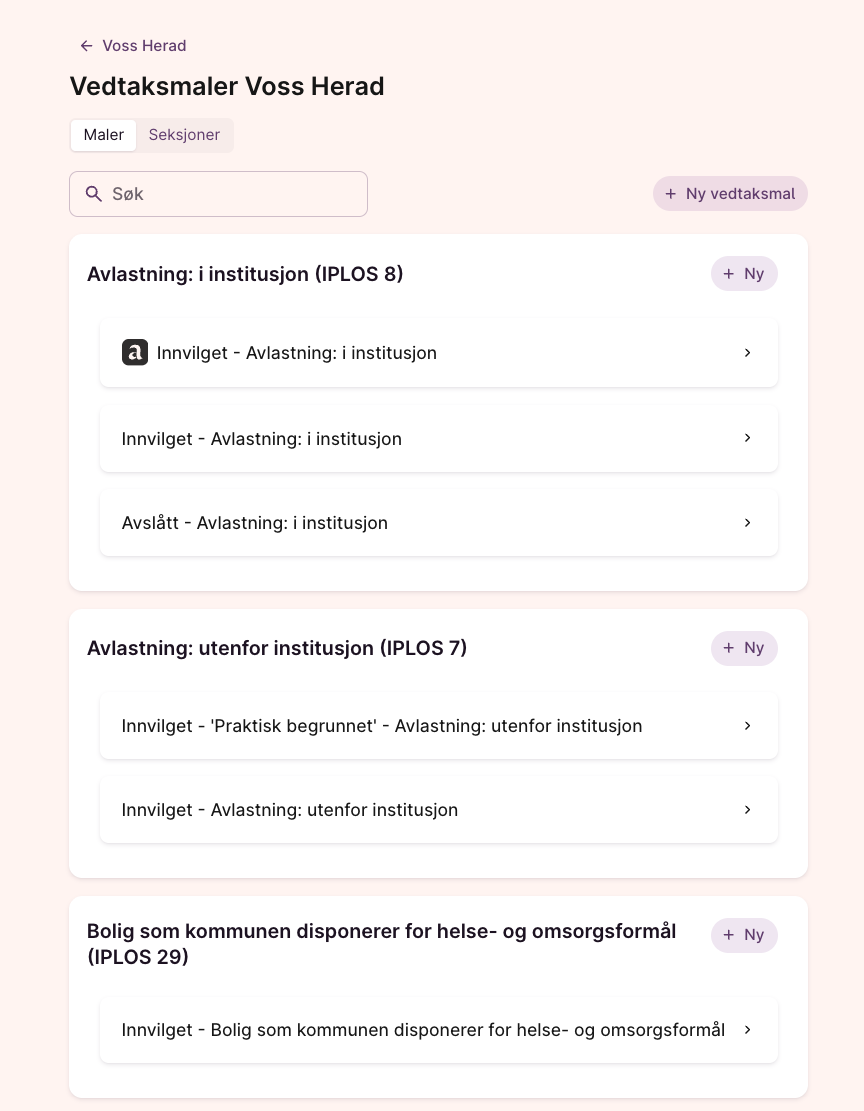Click chevron on Innvilget - Avlastning: utenfor institusjon

747,810
